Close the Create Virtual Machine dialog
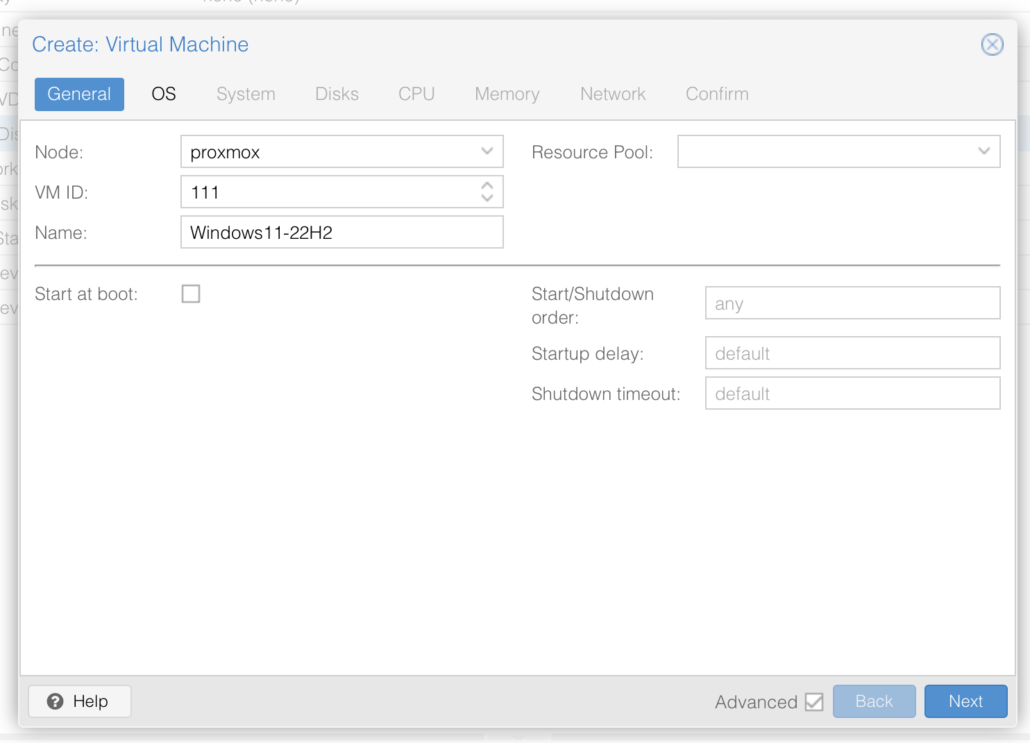 pyautogui.click(x=991, y=44)
